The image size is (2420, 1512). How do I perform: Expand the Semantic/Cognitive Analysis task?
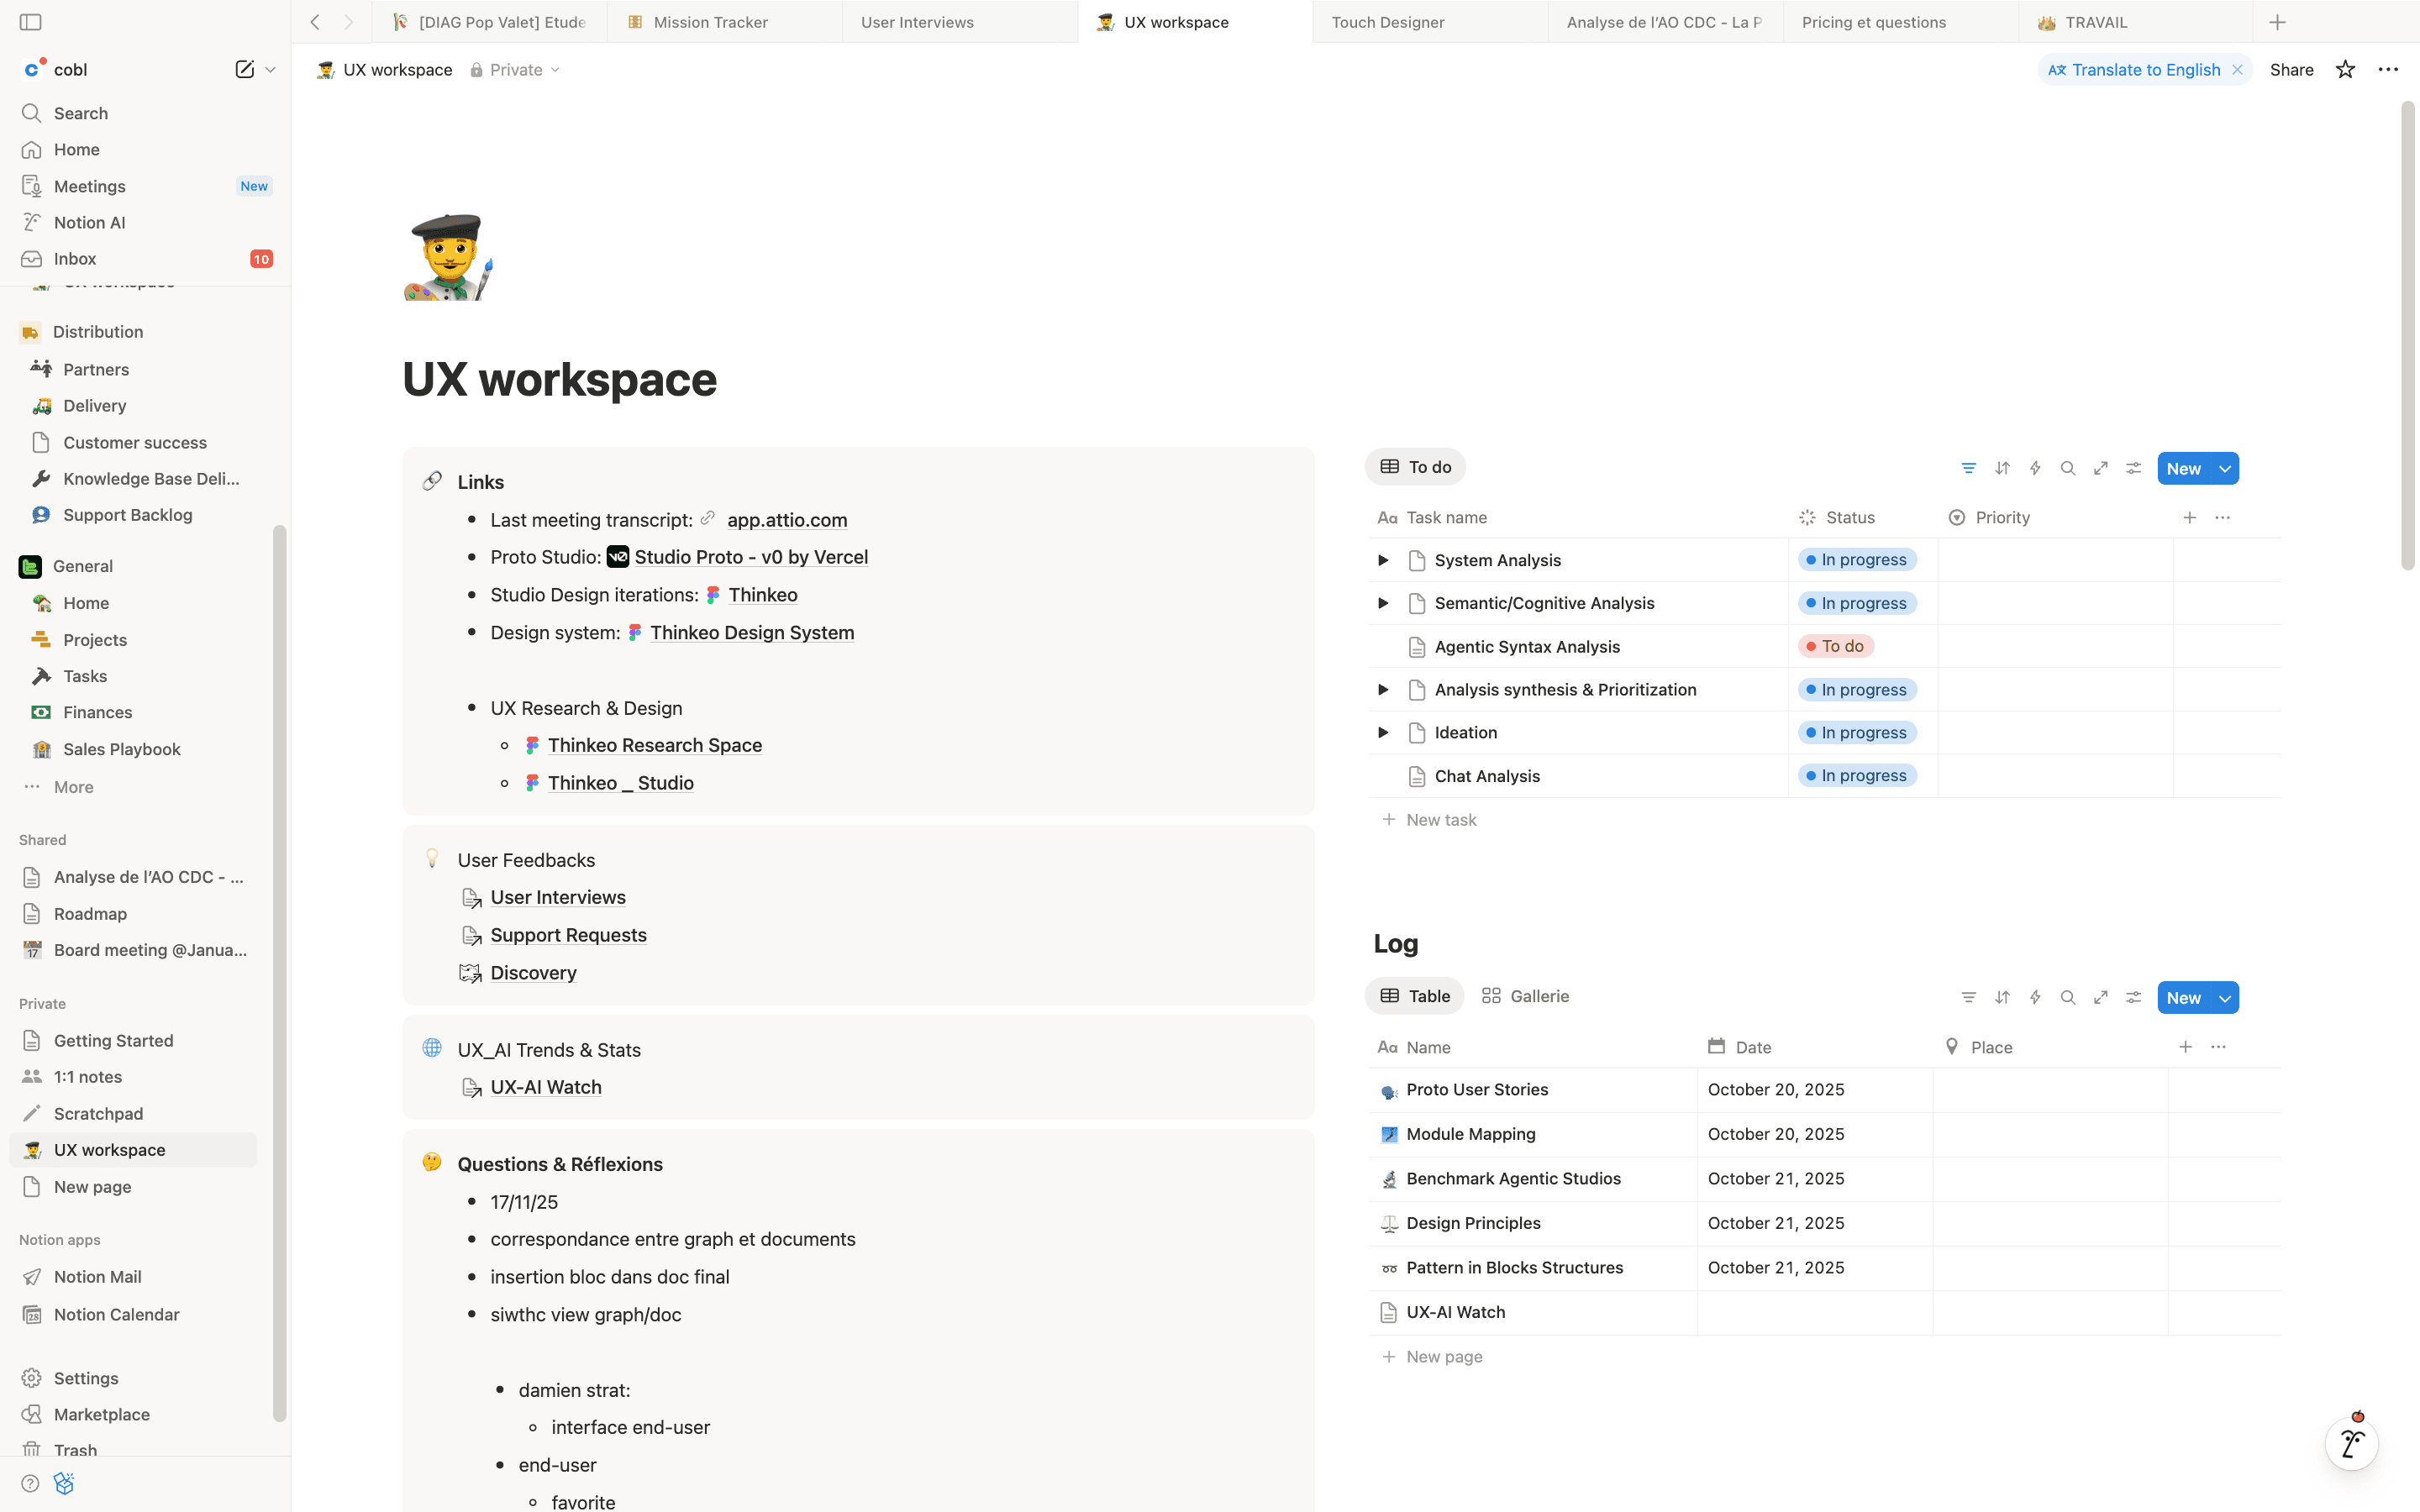click(1383, 603)
